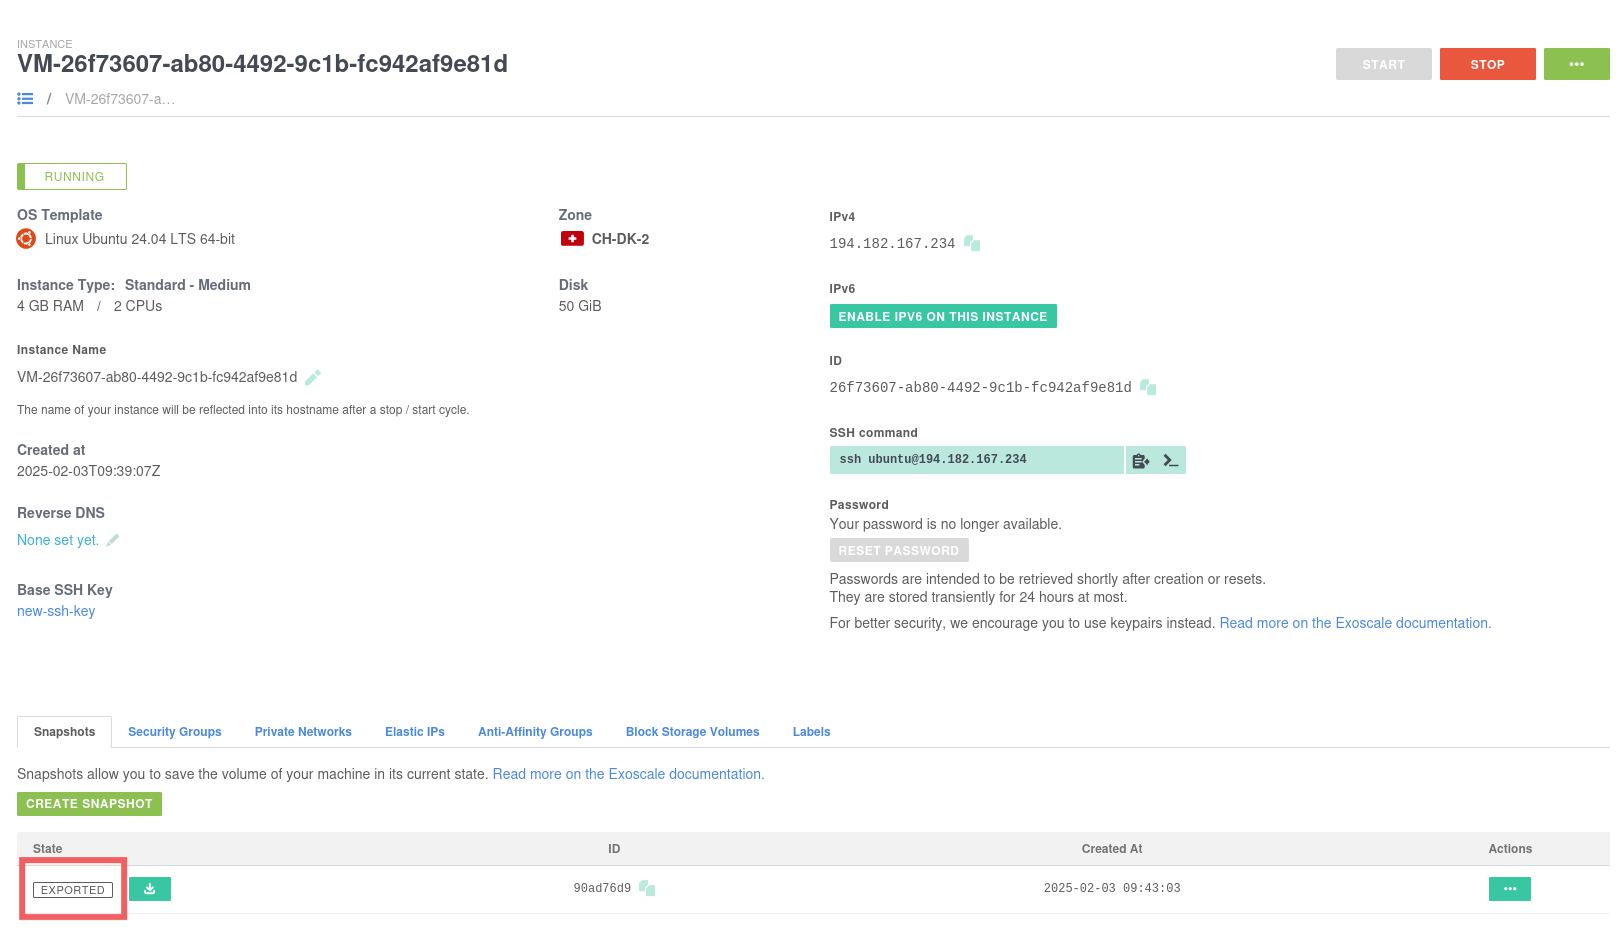Click the disk size 50 GiB

coord(580,306)
